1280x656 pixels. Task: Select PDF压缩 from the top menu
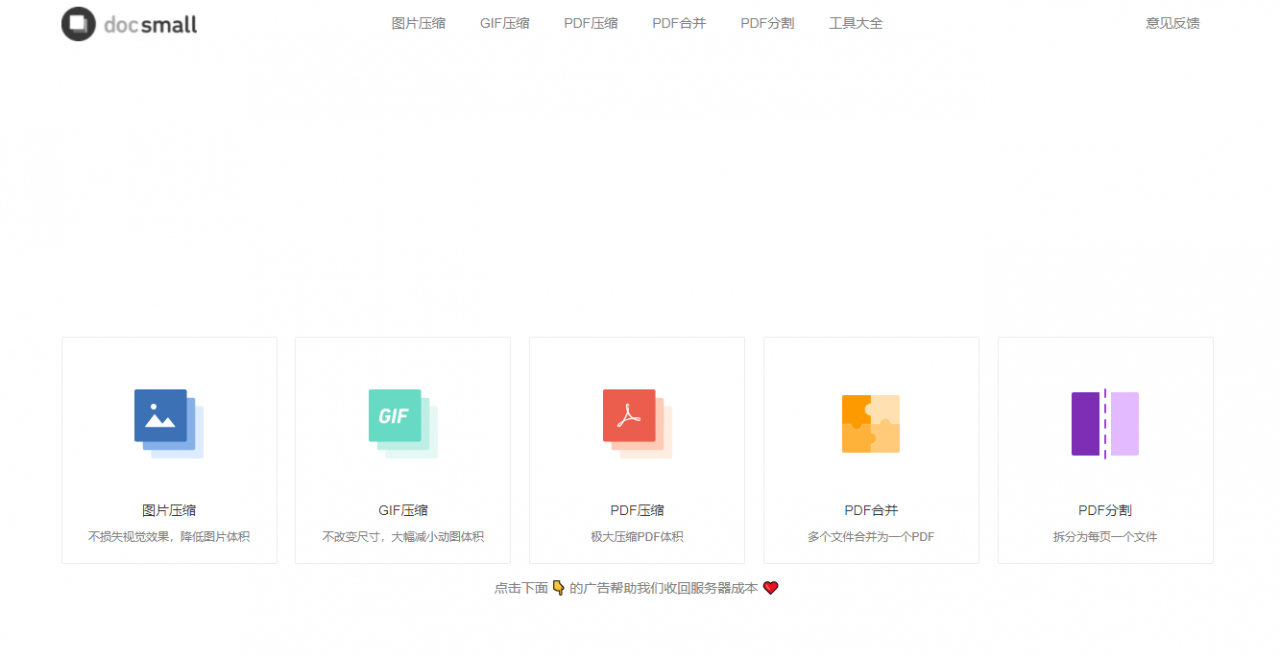click(x=590, y=23)
